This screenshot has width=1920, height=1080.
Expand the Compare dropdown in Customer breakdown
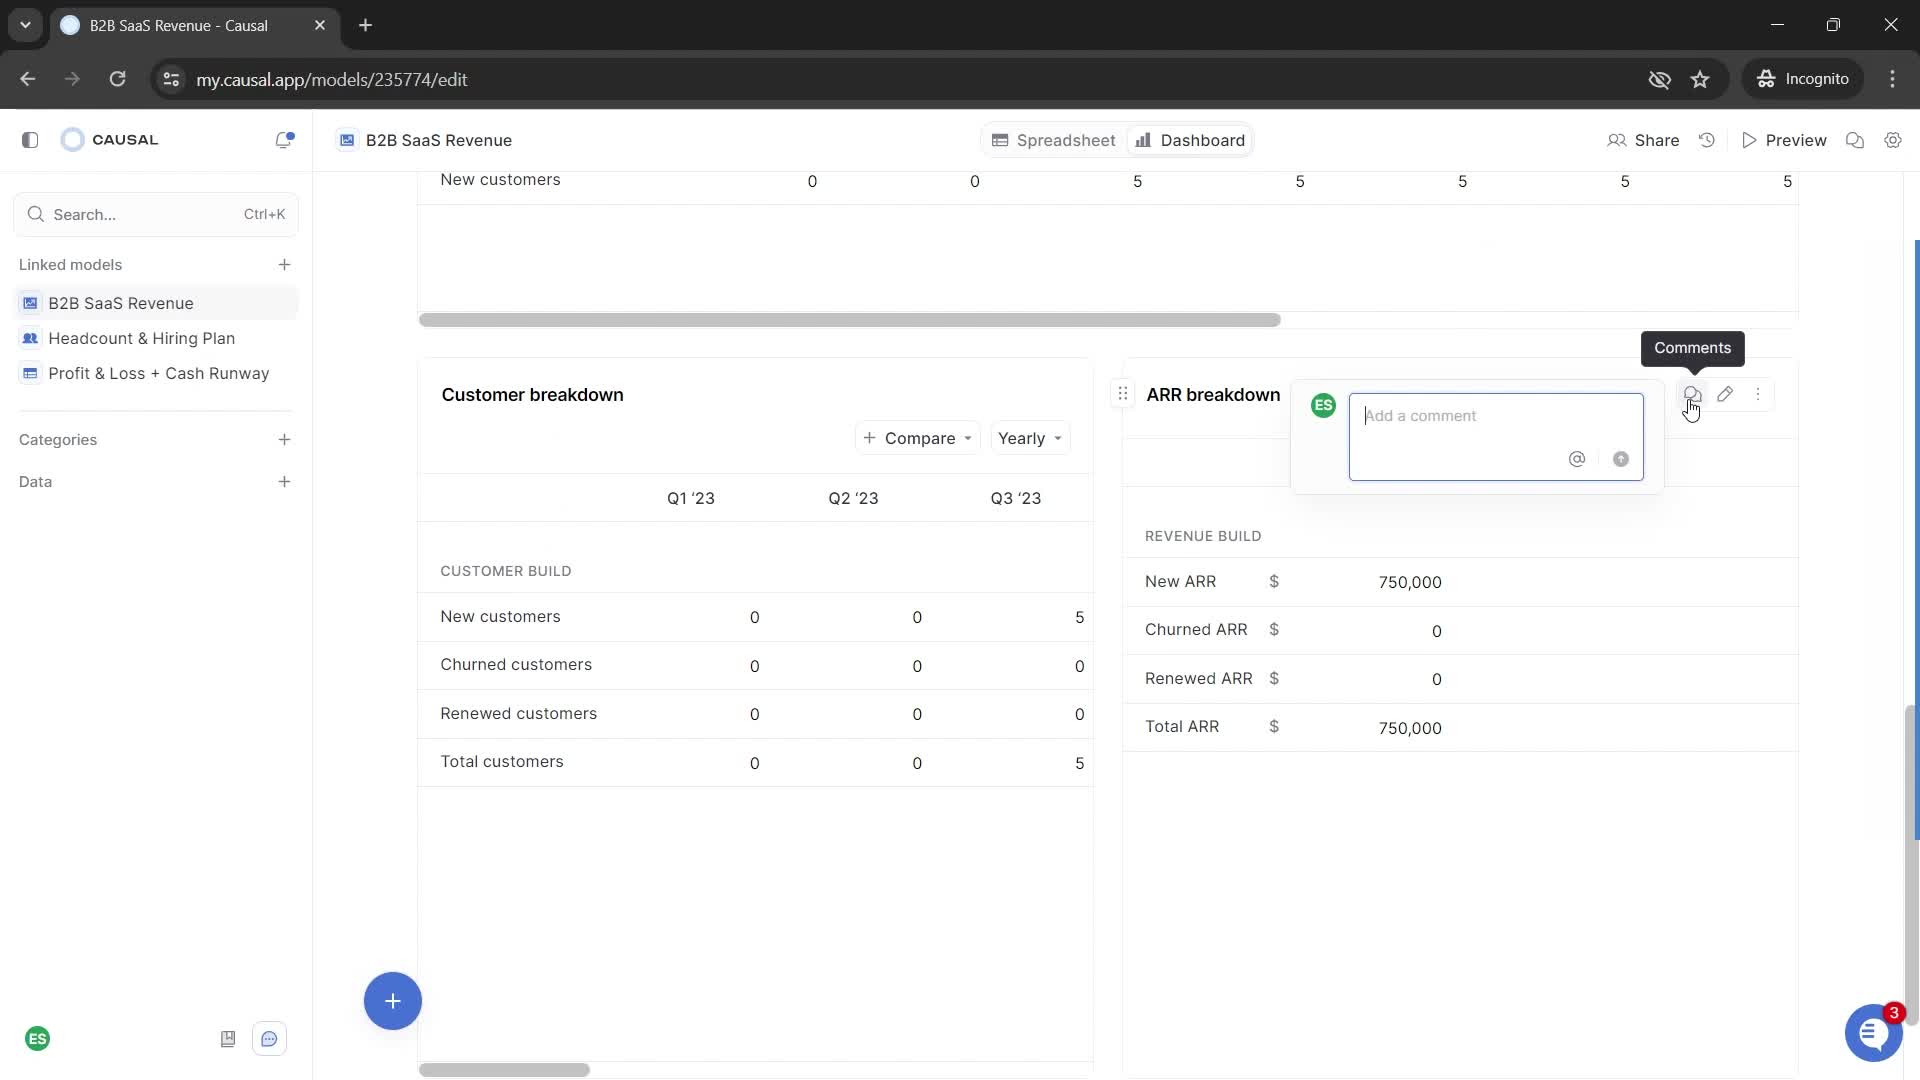coord(918,438)
